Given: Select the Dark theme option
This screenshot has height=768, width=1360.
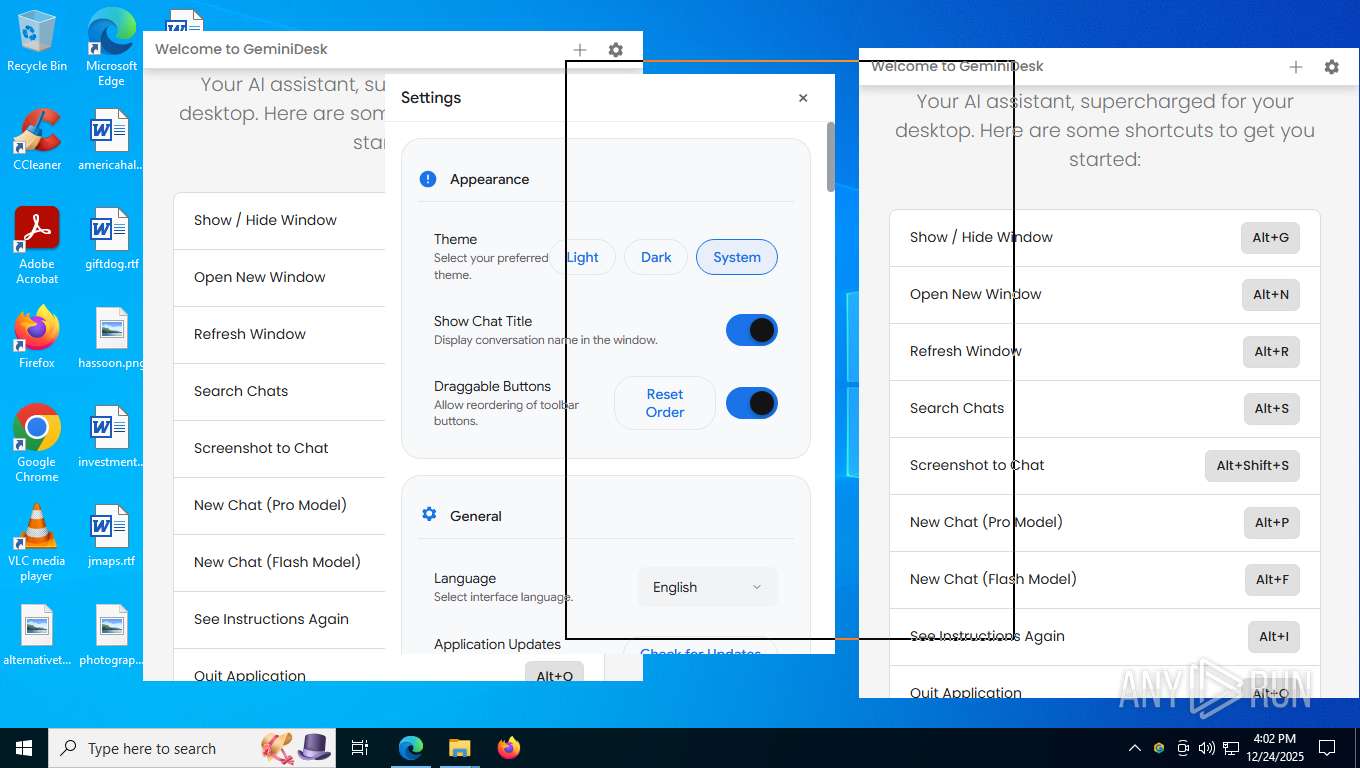Looking at the screenshot, I should 656,257.
